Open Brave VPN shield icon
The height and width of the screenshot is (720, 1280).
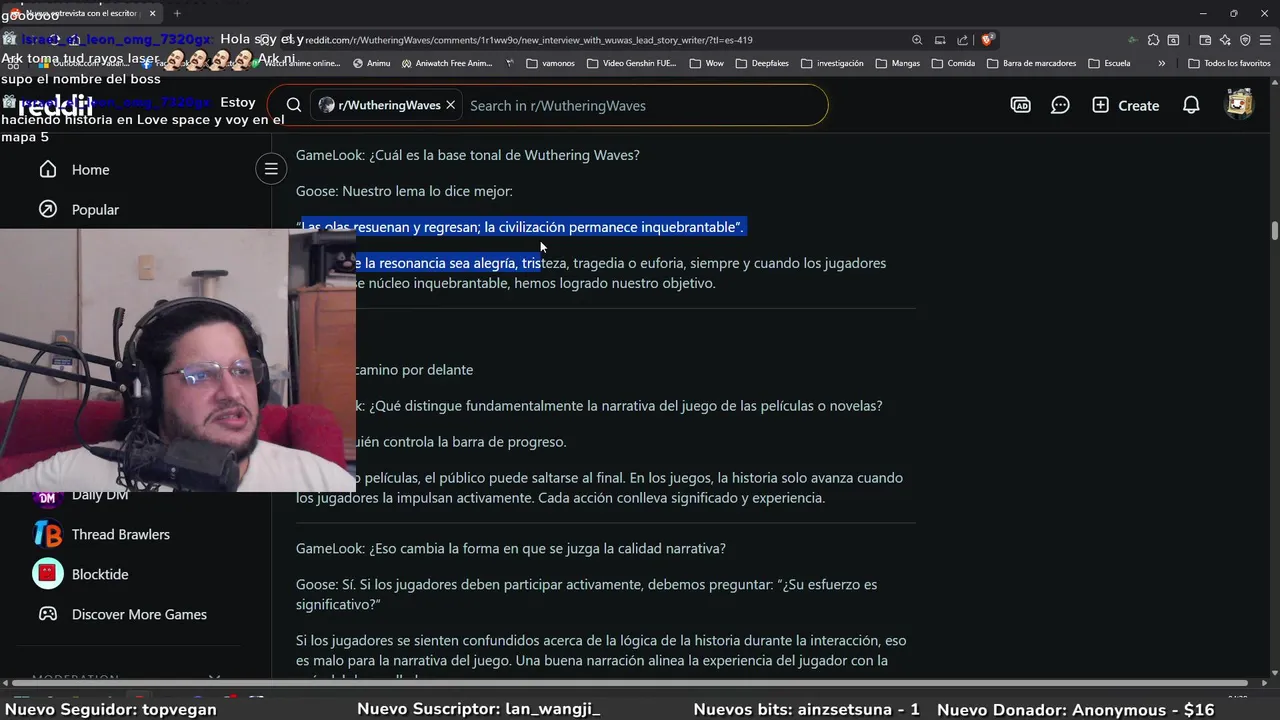pyautogui.click(x=1245, y=40)
